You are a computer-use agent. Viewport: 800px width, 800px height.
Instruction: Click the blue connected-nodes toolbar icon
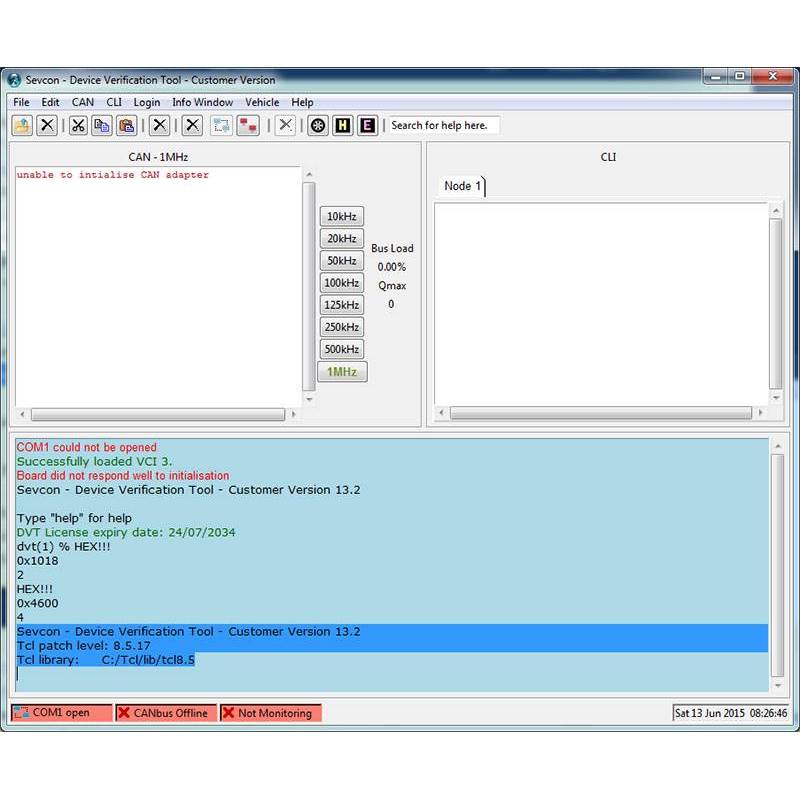tap(221, 125)
